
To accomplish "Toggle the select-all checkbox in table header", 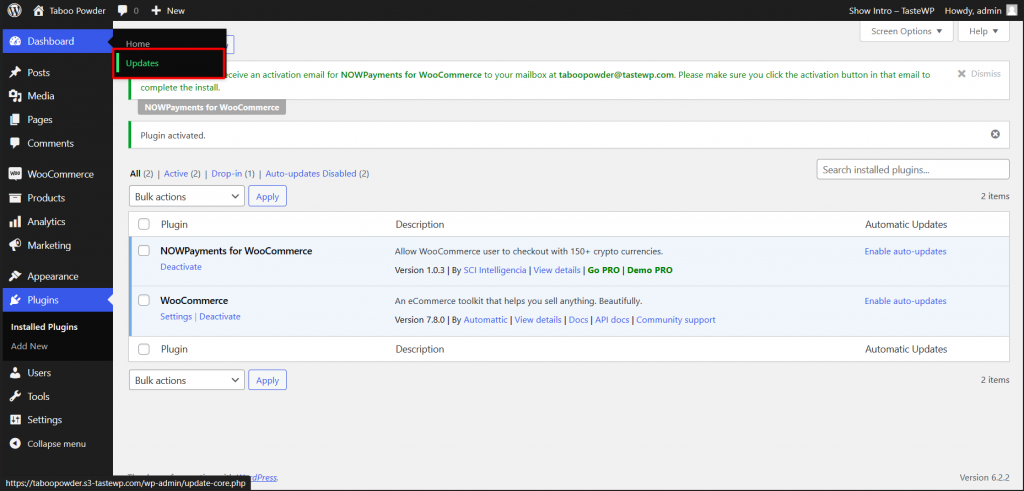I will 144,224.
